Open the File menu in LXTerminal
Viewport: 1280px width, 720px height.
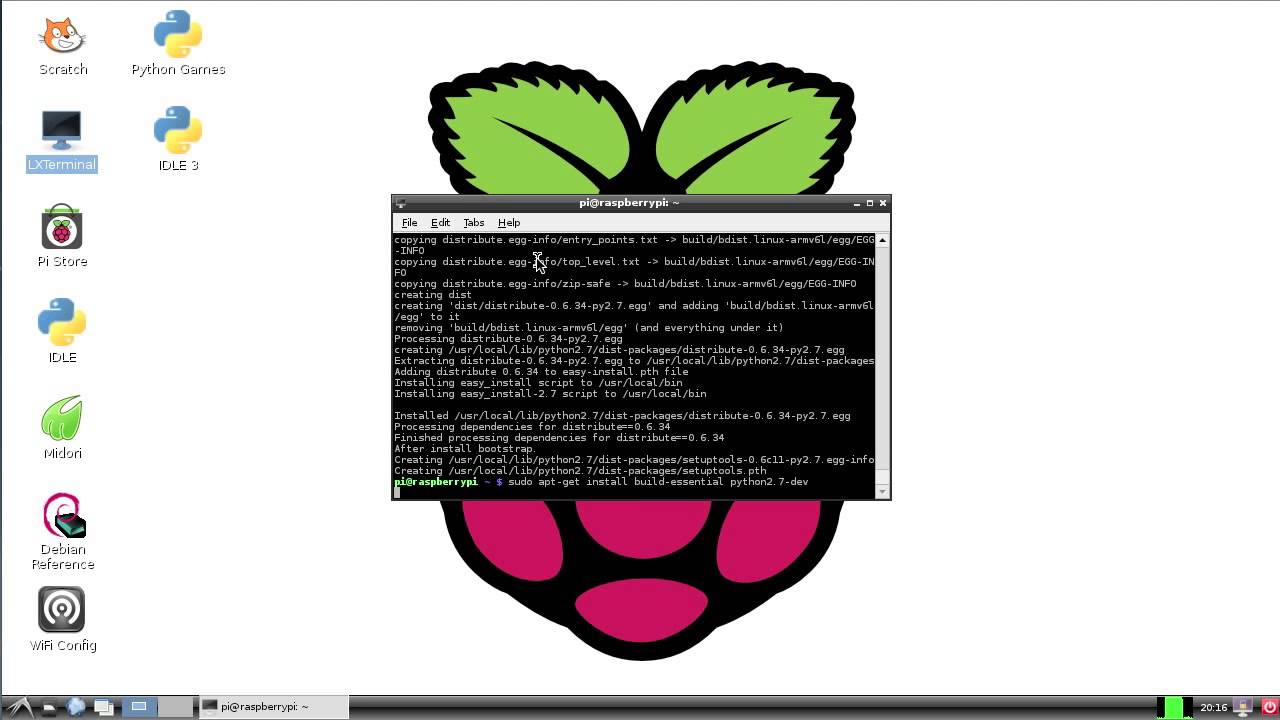pos(409,223)
